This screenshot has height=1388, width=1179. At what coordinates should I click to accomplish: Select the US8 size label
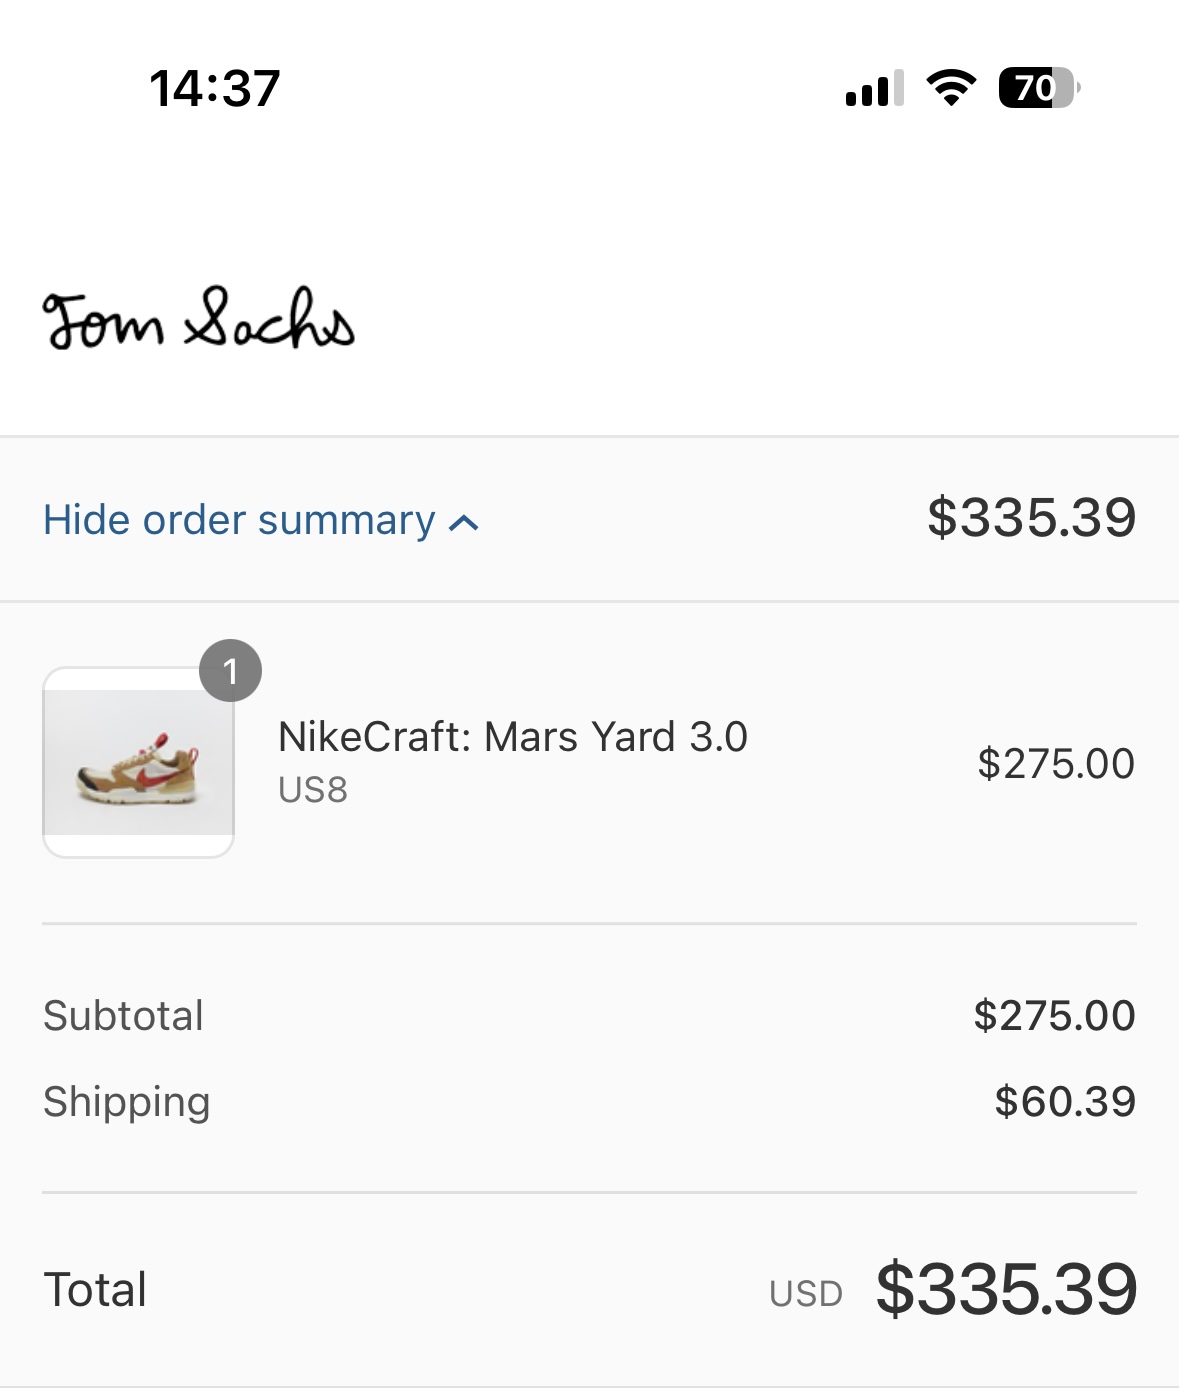313,790
